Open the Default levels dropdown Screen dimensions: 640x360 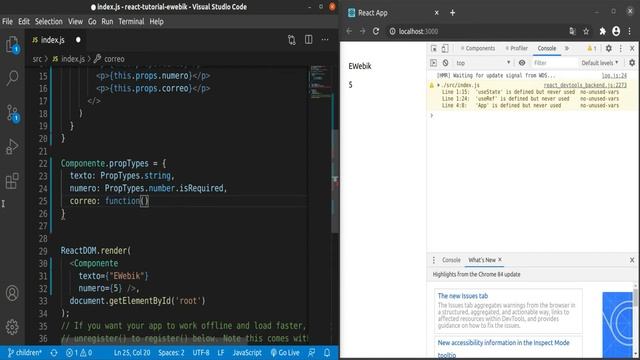click(600, 63)
